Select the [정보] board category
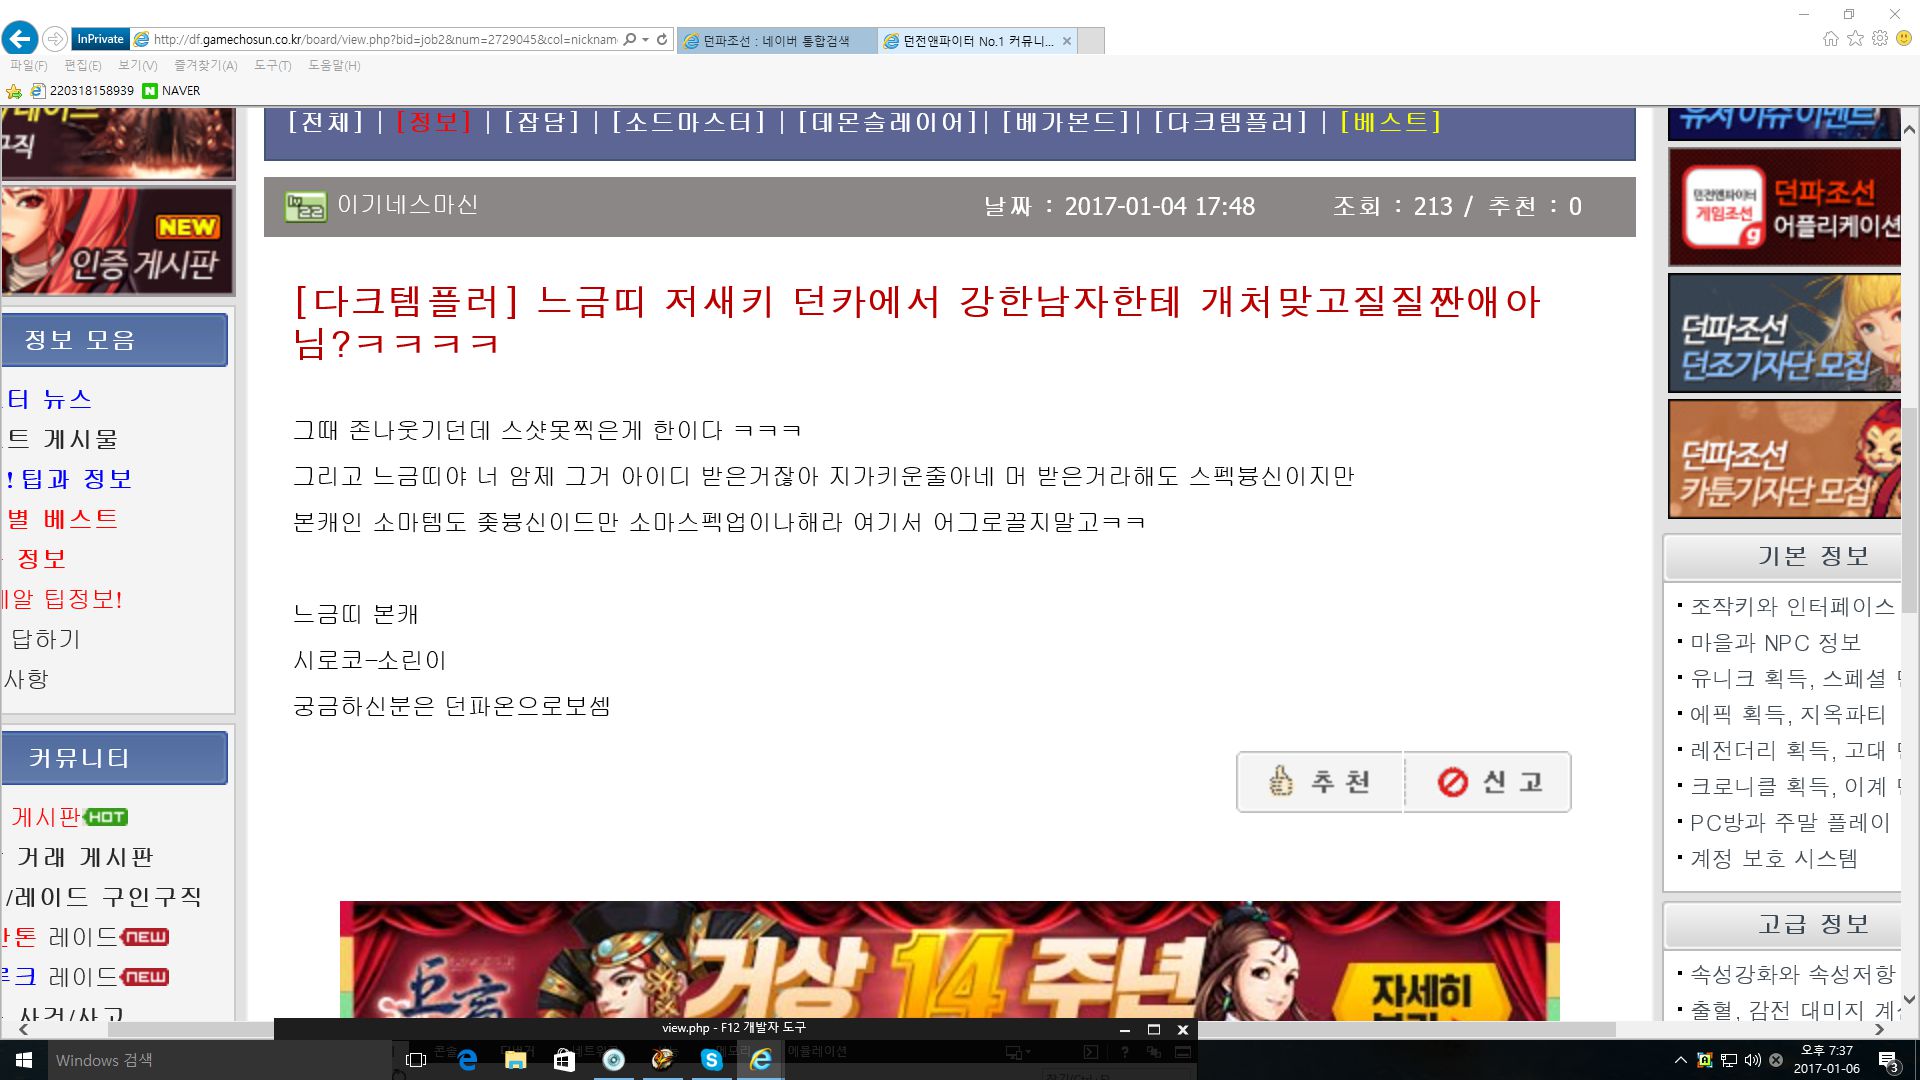Image resolution: width=1920 pixels, height=1080 pixels. click(x=433, y=122)
